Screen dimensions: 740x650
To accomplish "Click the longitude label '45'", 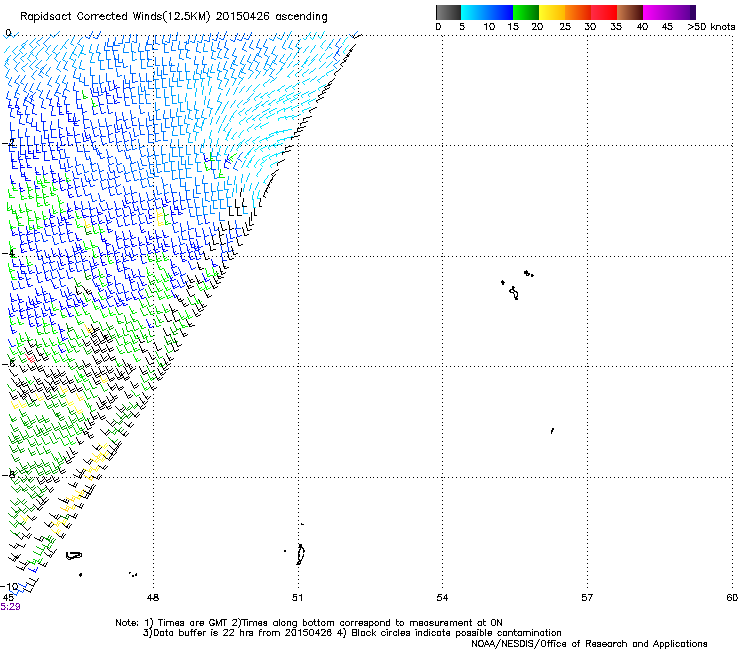I will point(8,598).
